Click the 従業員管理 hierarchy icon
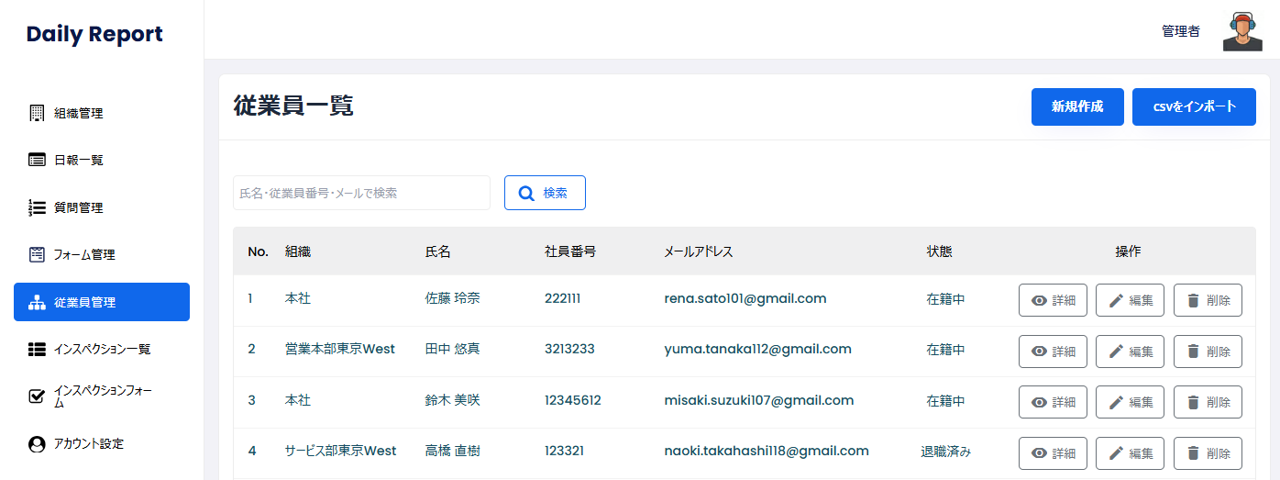This screenshot has height=480, width=1280. point(37,302)
